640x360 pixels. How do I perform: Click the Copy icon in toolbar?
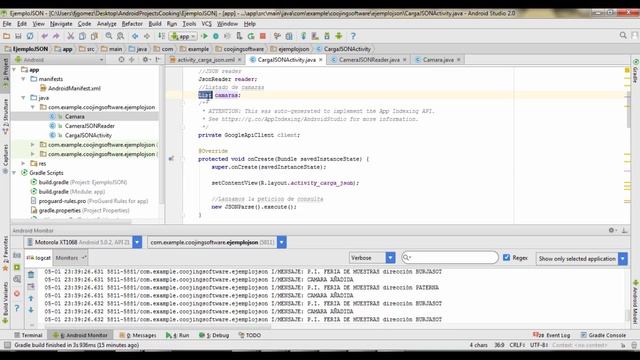click(82, 36)
